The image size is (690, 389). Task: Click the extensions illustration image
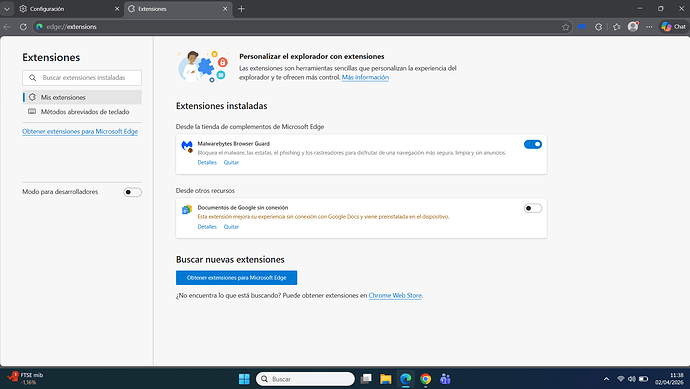tap(203, 66)
